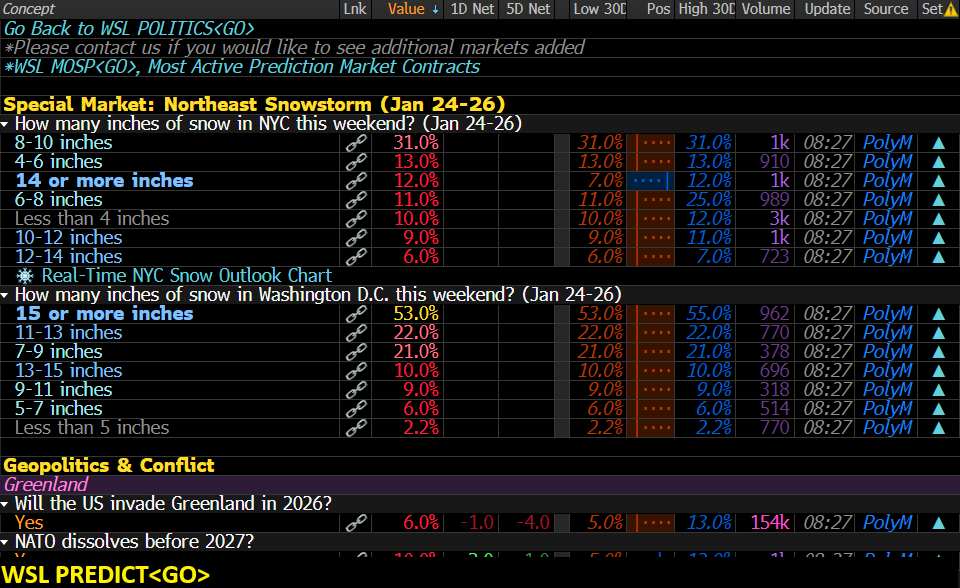The height and width of the screenshot is (588, 960).
Task: Click the link icon for 13-15 inches row
Action: coord(356,371)
